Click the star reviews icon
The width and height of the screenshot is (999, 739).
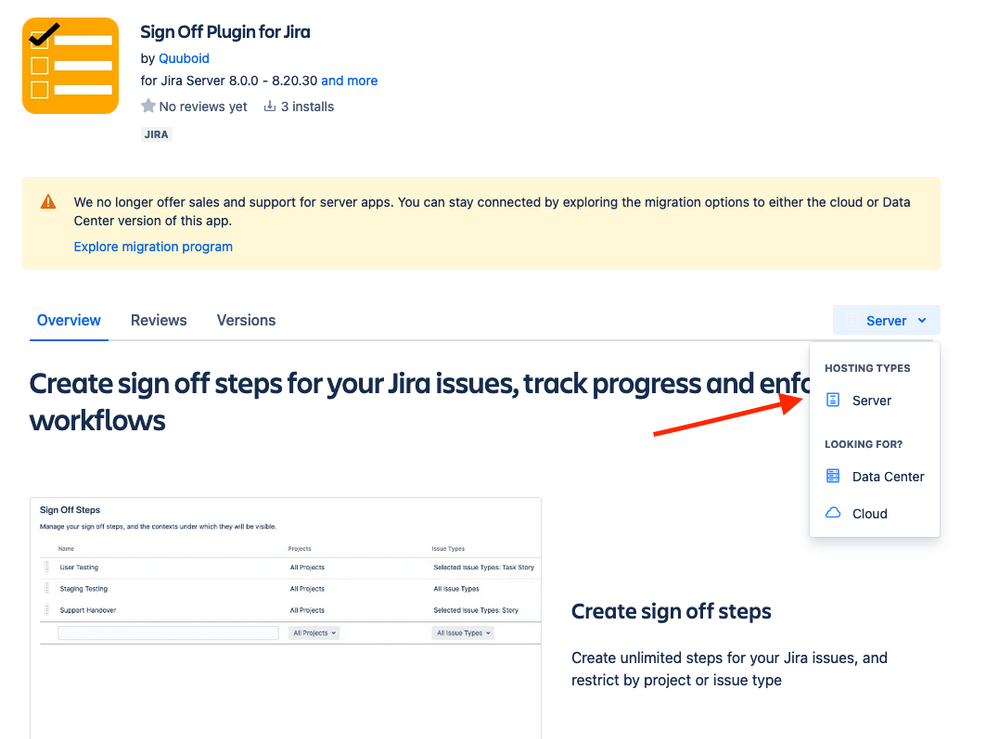148,106
